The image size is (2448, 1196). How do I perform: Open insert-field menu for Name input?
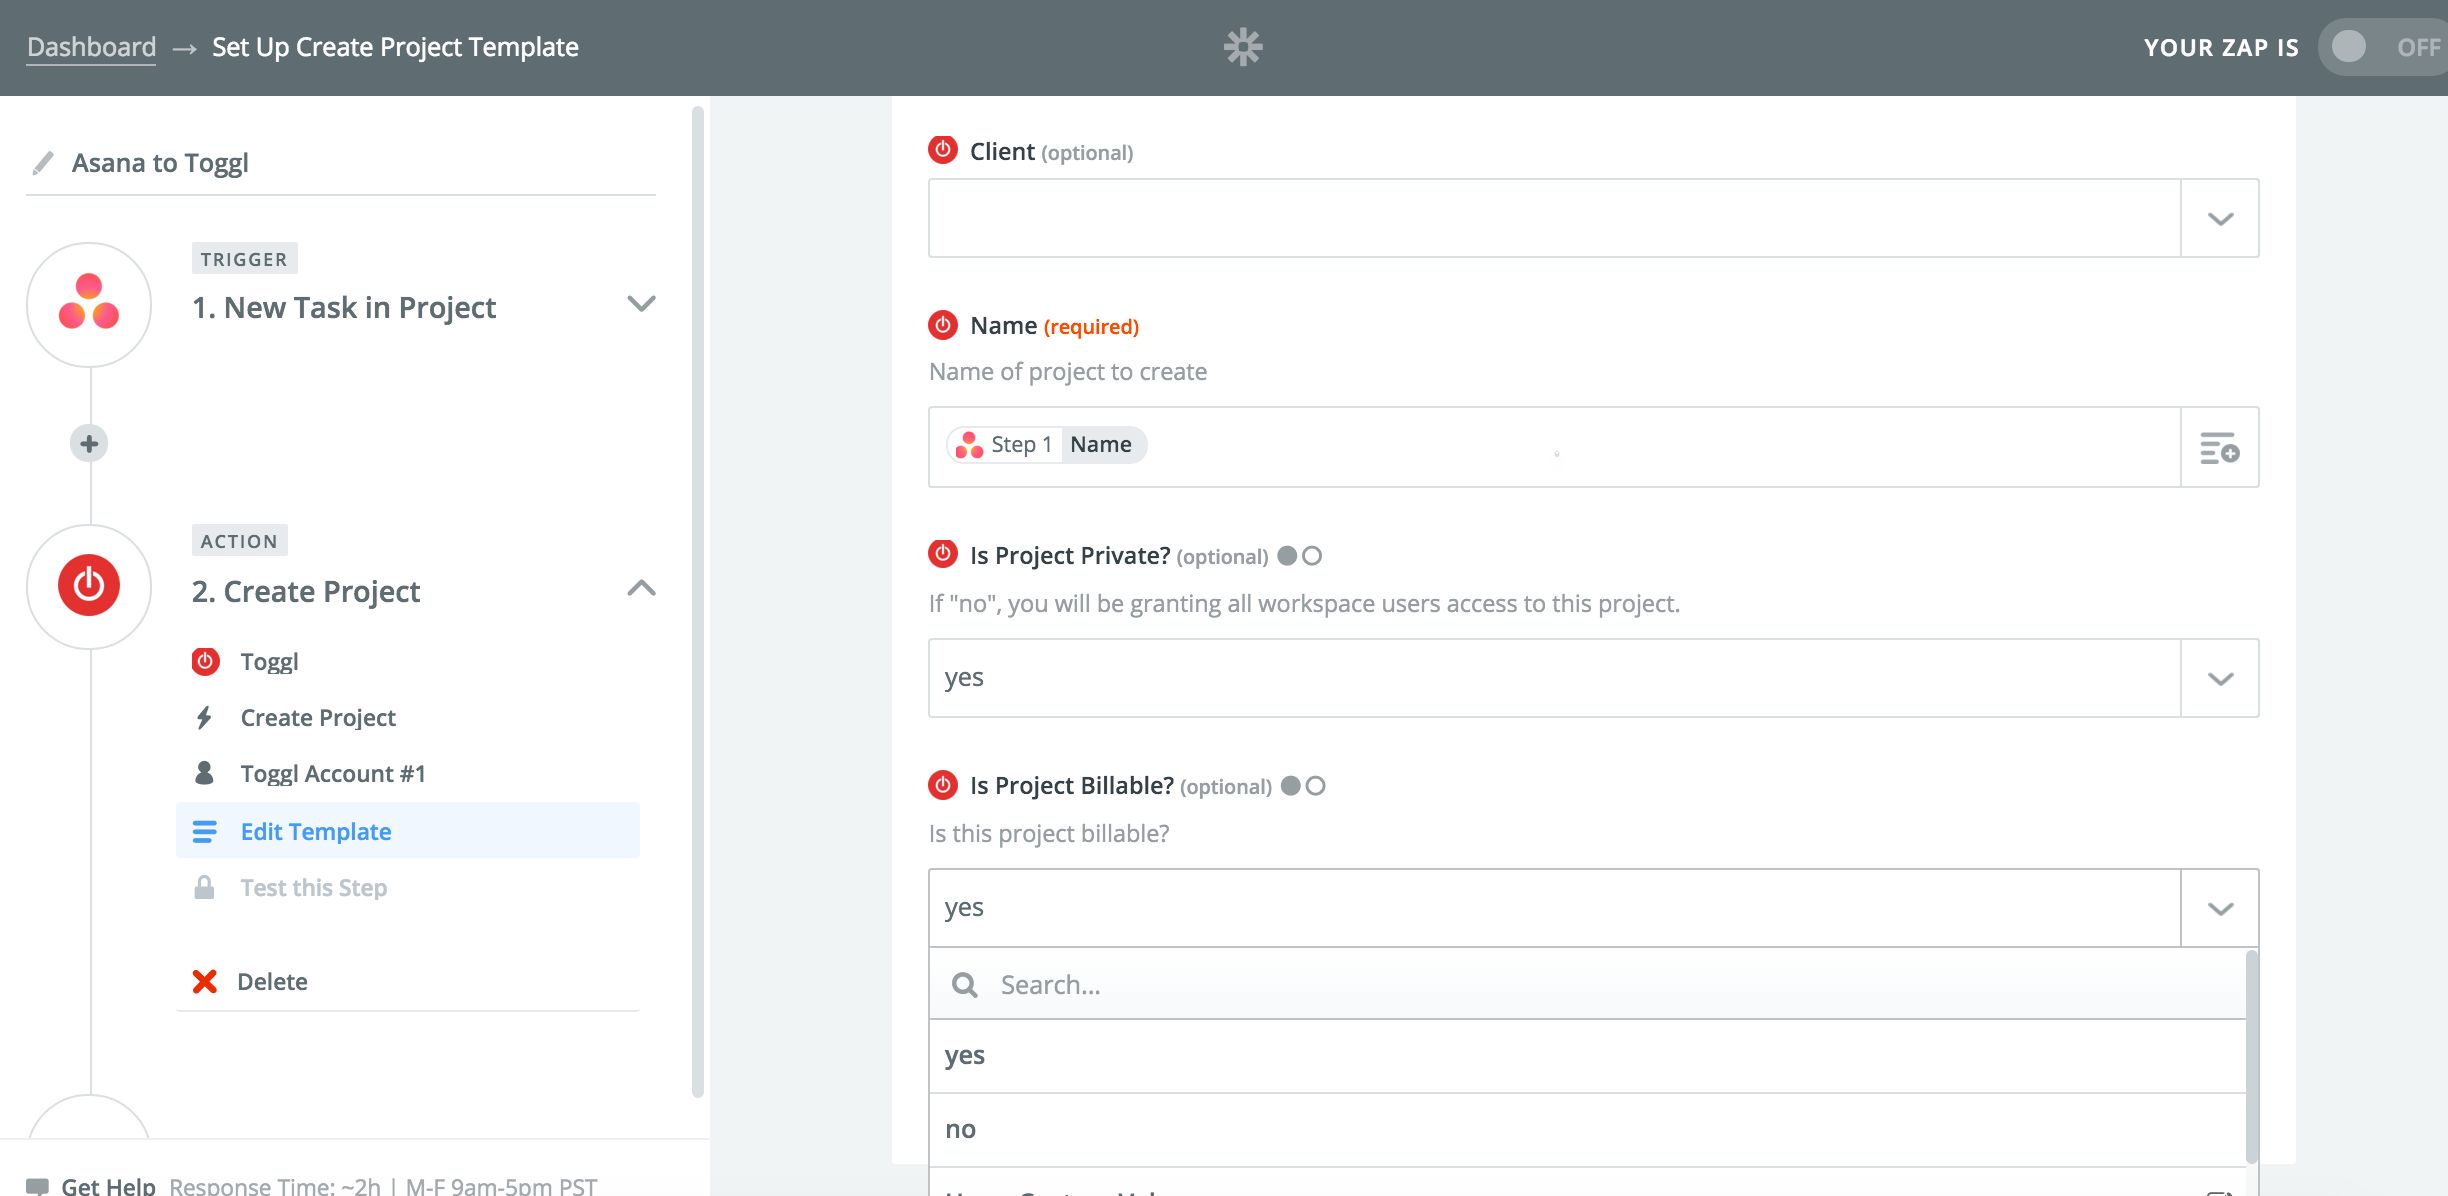click(x=2220, y=447)
